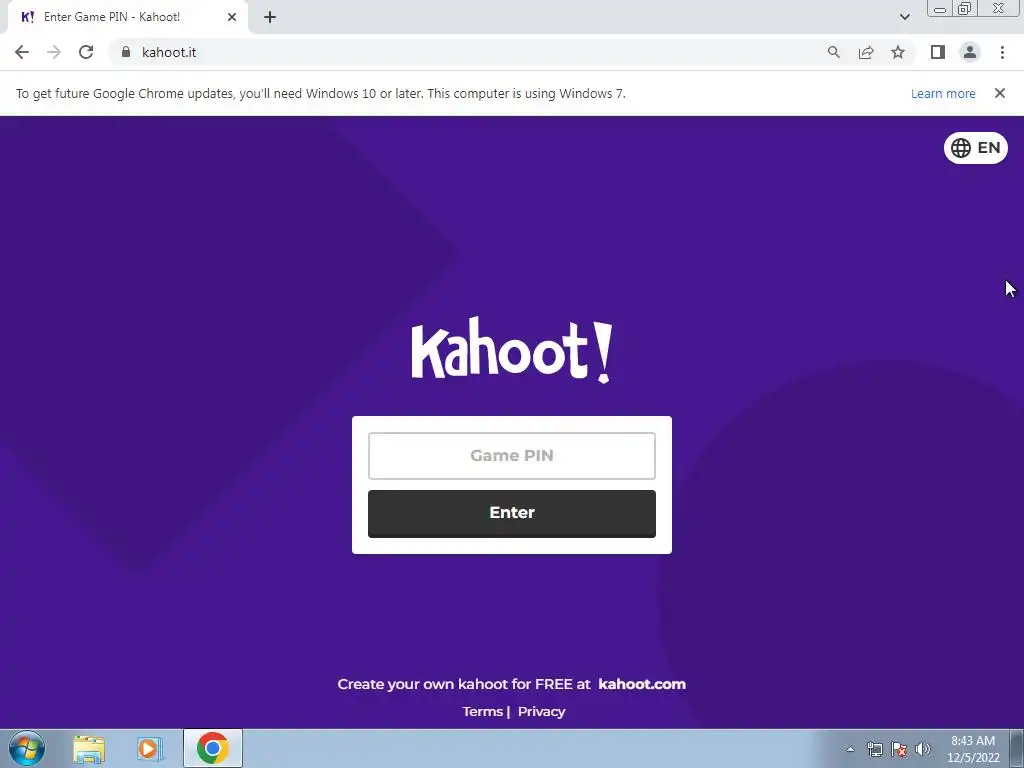Dismiss the Chrome update notification bar

click(x=1000, y=93)
